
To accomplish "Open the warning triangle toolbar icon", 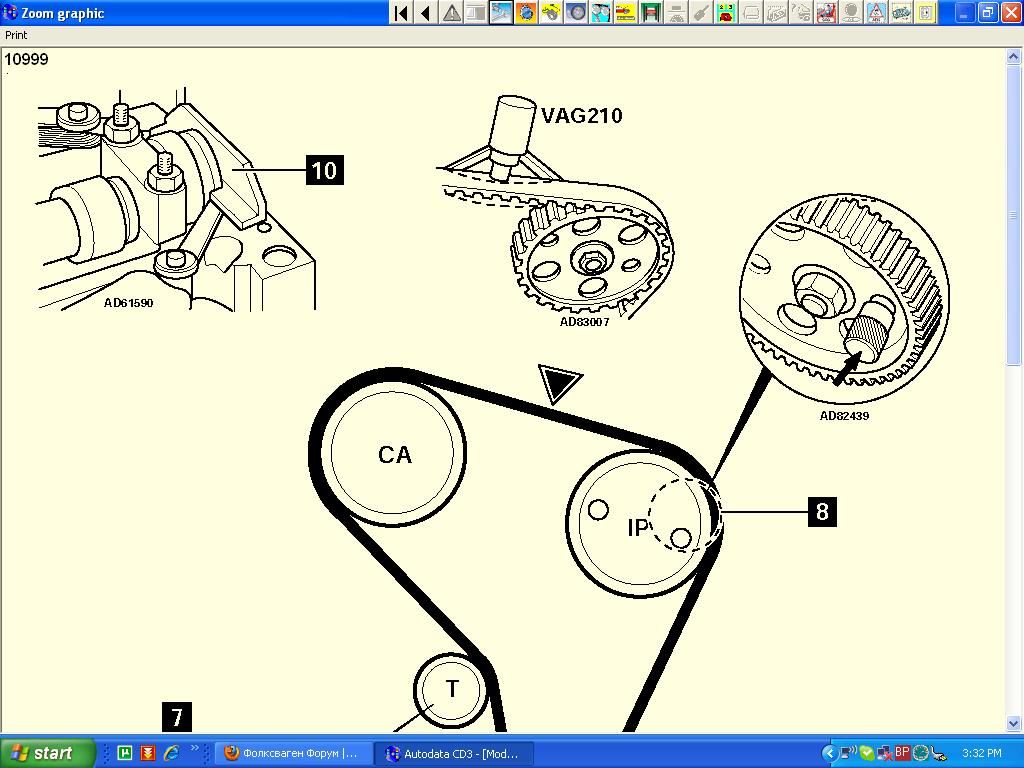I will tap(451, 13).
